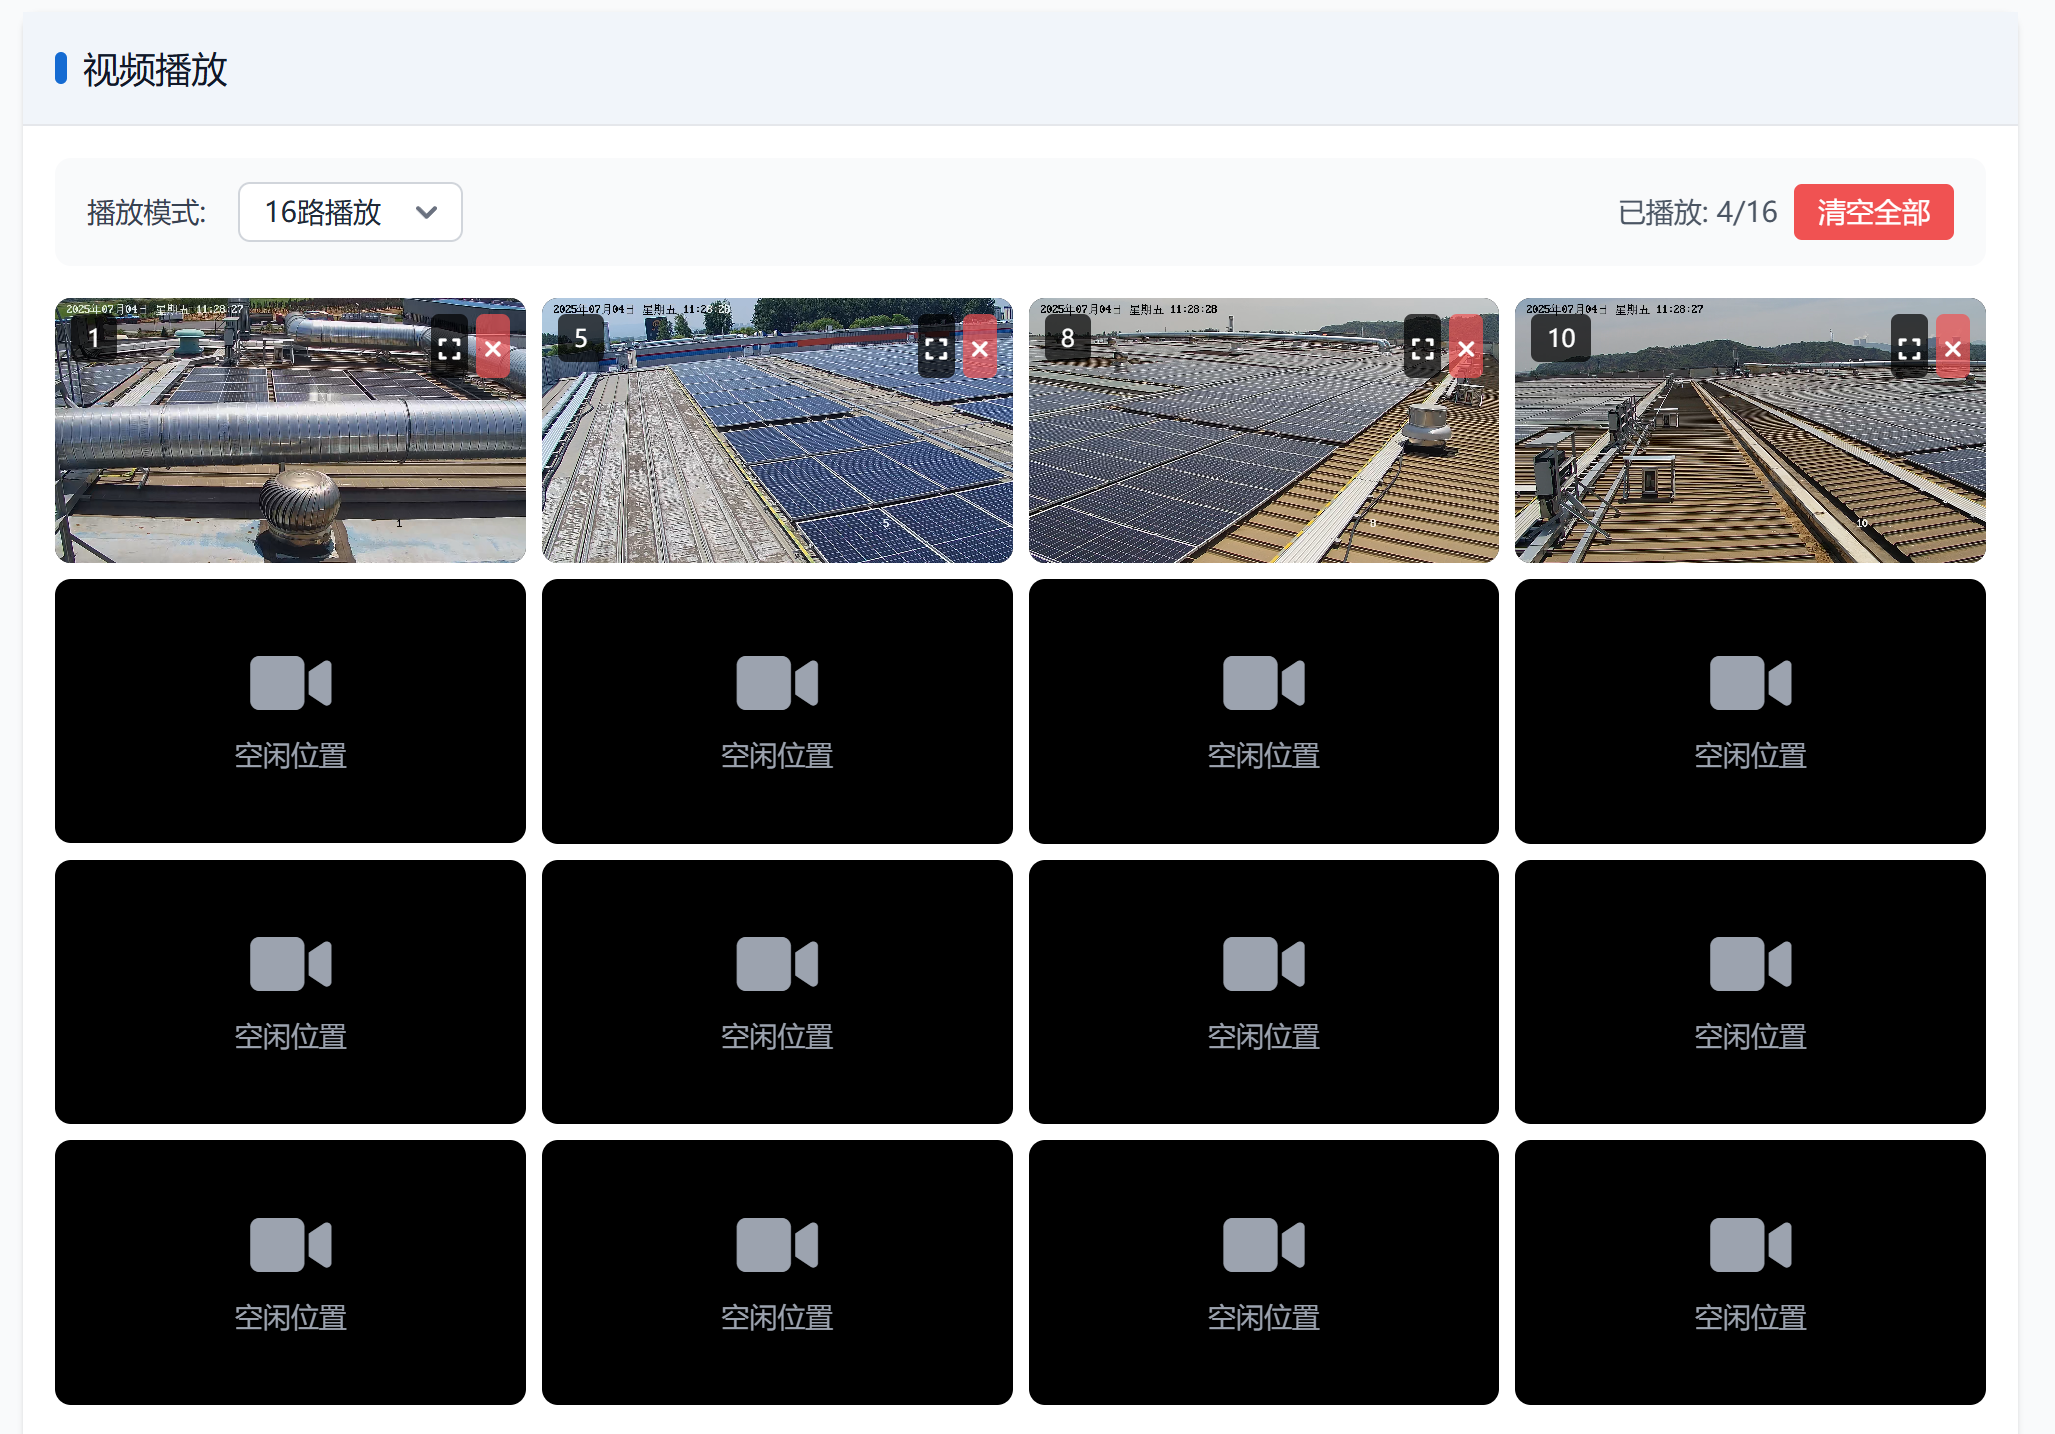The height and width of the screenshot is (1434, 2055).
Task: Close the camera 8 video feed
Action: coord(1466,347)
